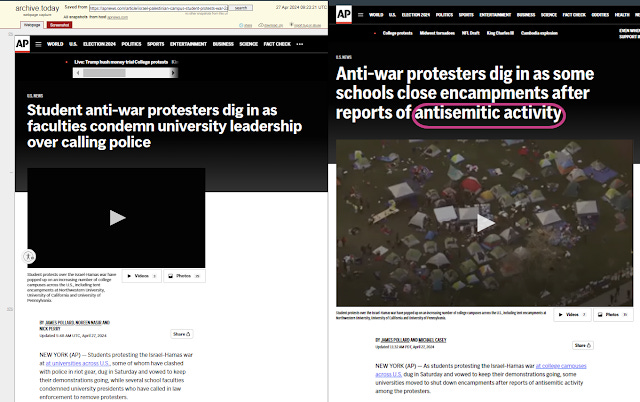Click the College protests trending link

(x=398, y=33)
